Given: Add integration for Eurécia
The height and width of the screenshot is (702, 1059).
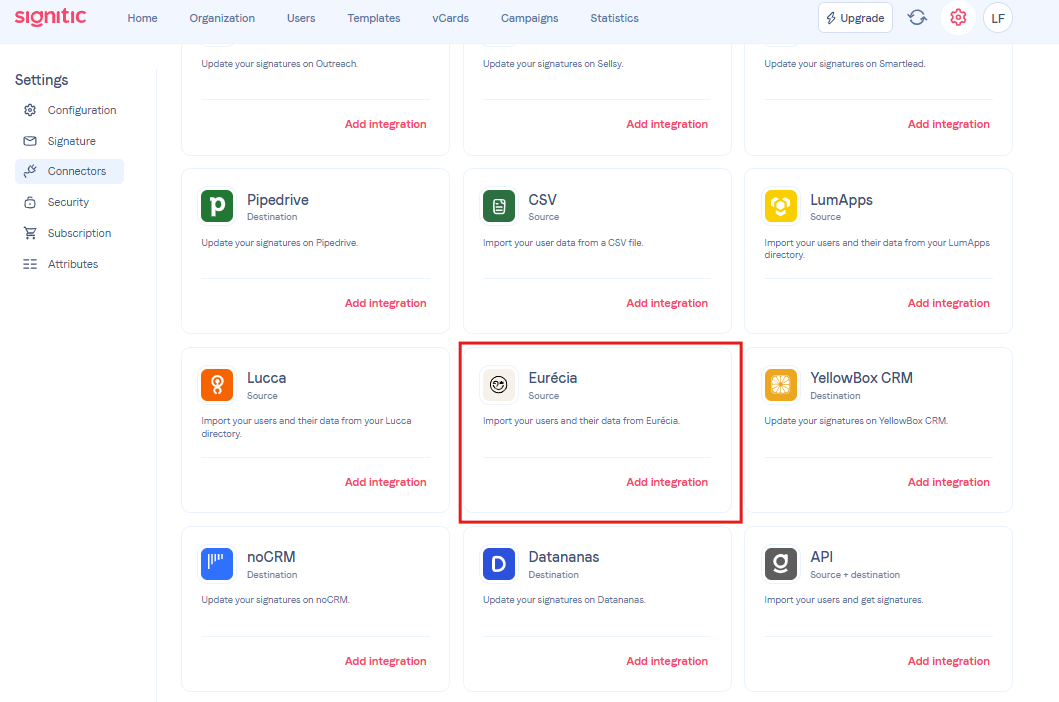Looking at the screenshot, I should (x=667, y=482).
